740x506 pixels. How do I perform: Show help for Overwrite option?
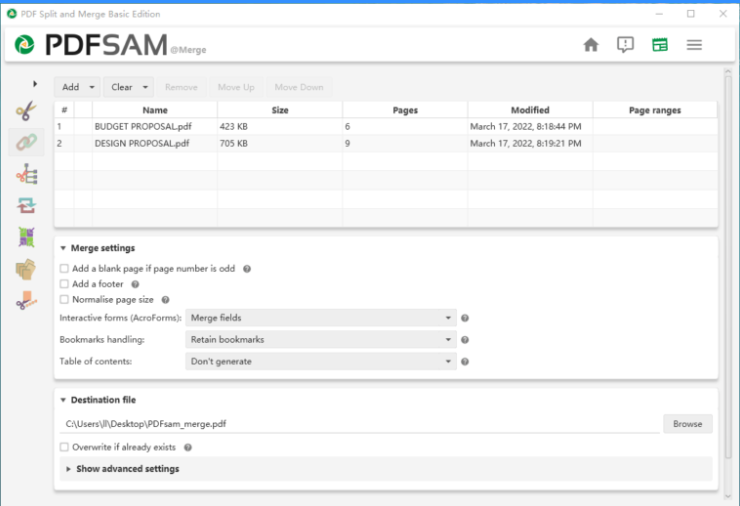pos(188,447)
